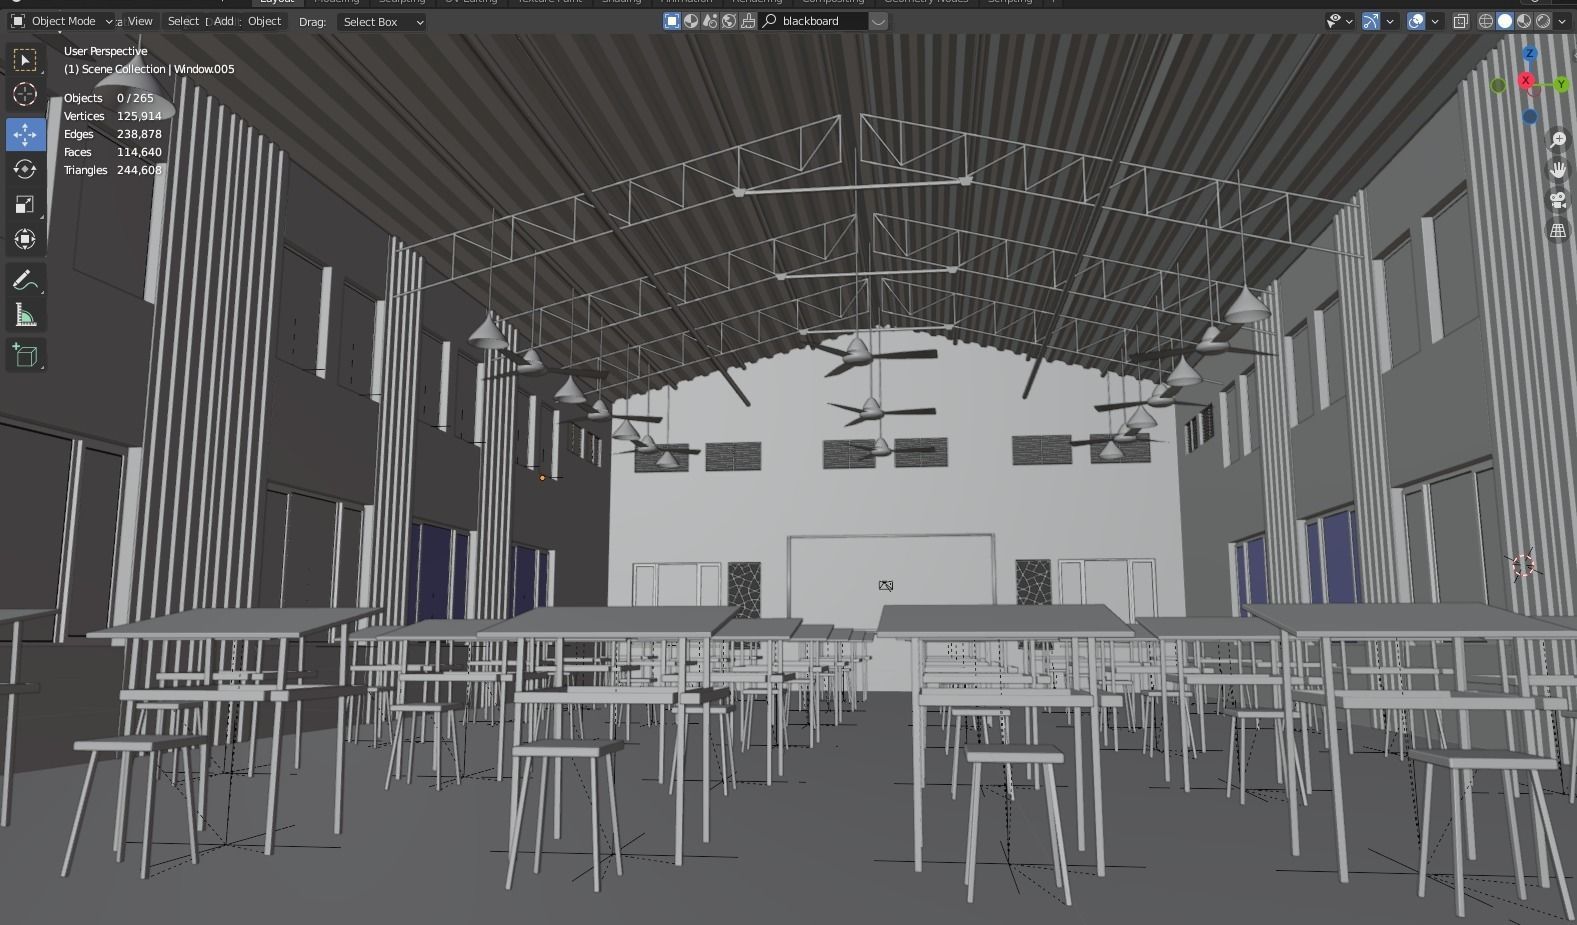This screenshot has width=1577, height=925.
Task: Pick the Scale tool
Action: click(25, 204)
